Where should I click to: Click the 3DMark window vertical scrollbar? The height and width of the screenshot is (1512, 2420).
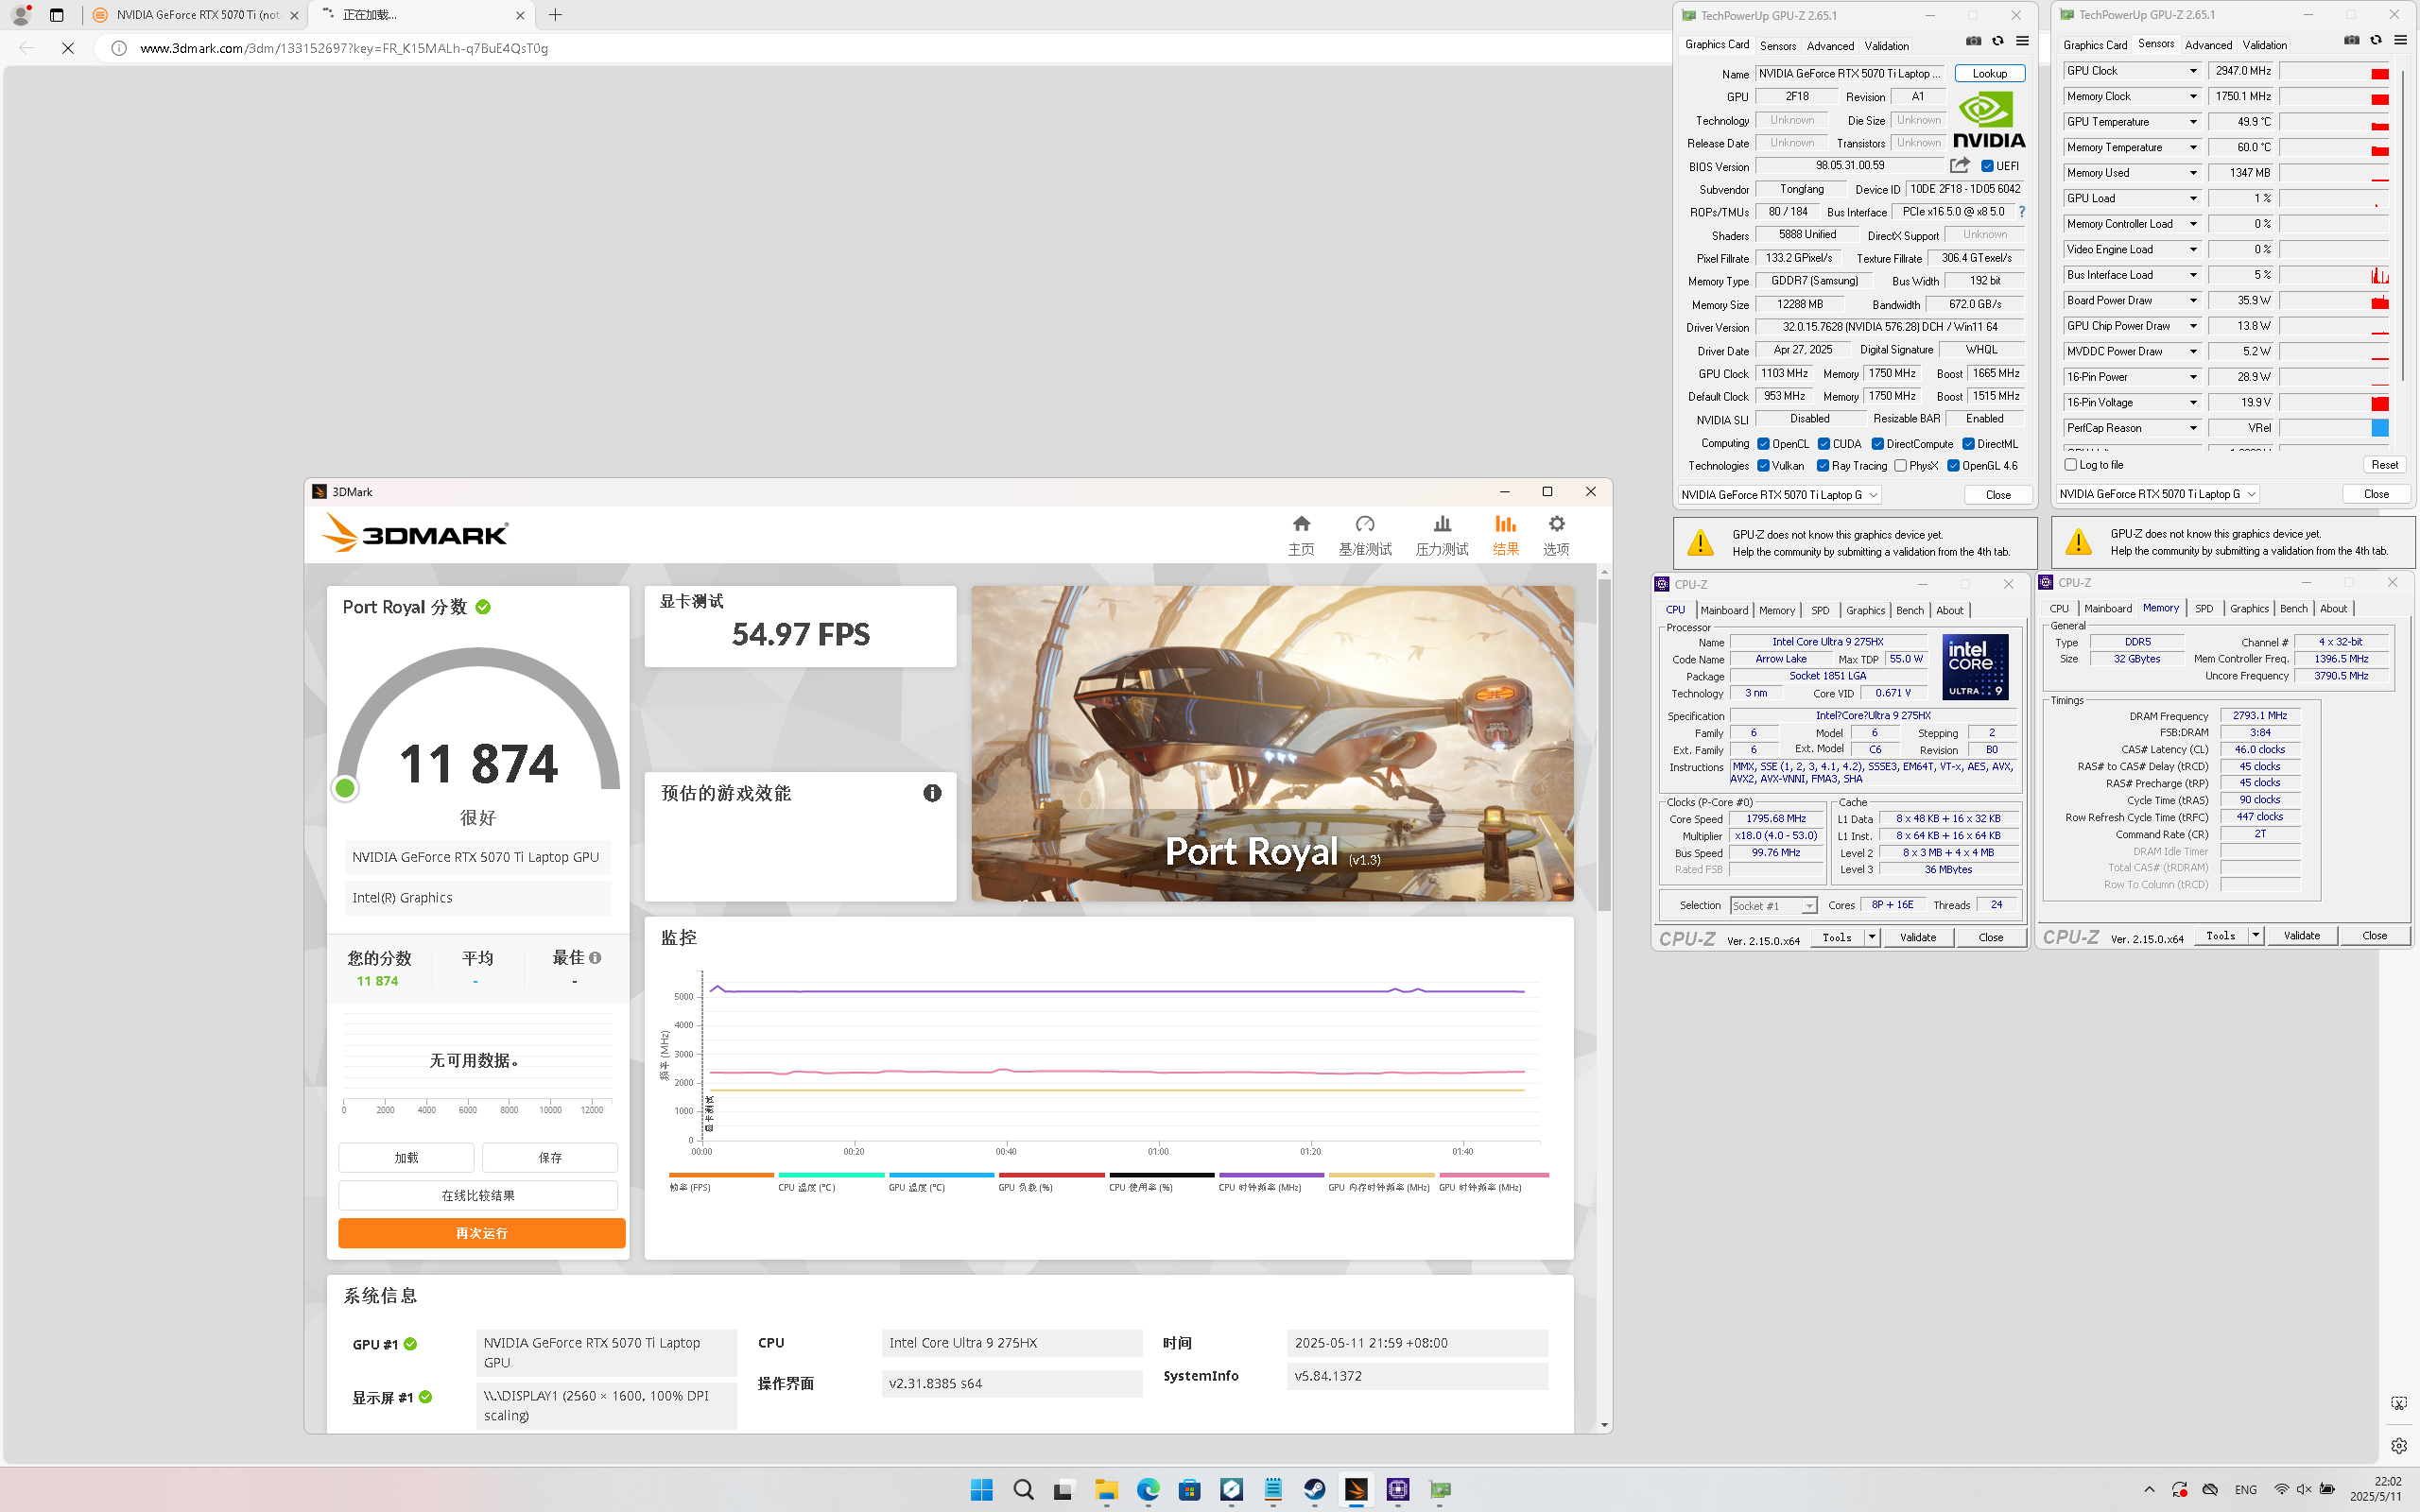click(1604, 745)
